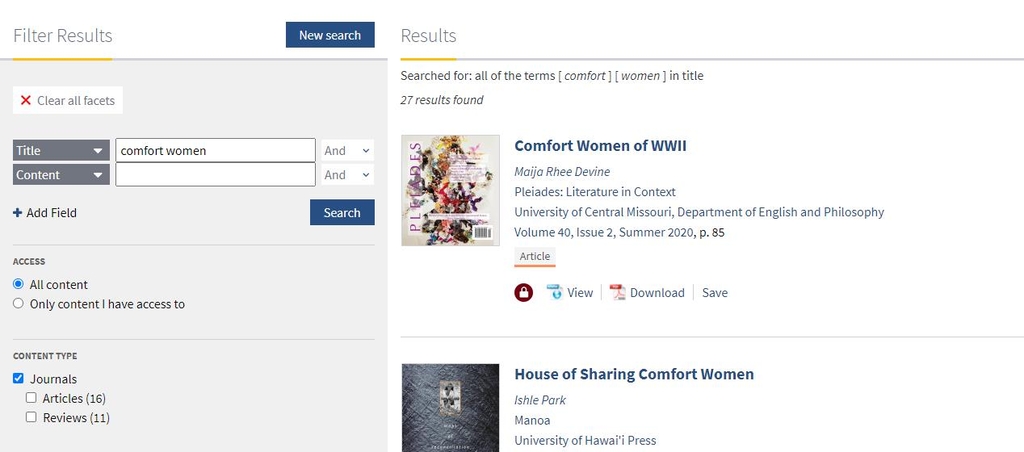Click the PDF Download icon
Image resolution: width=1024 pixels, height=452 pixels.
click(x=617, y=293)
